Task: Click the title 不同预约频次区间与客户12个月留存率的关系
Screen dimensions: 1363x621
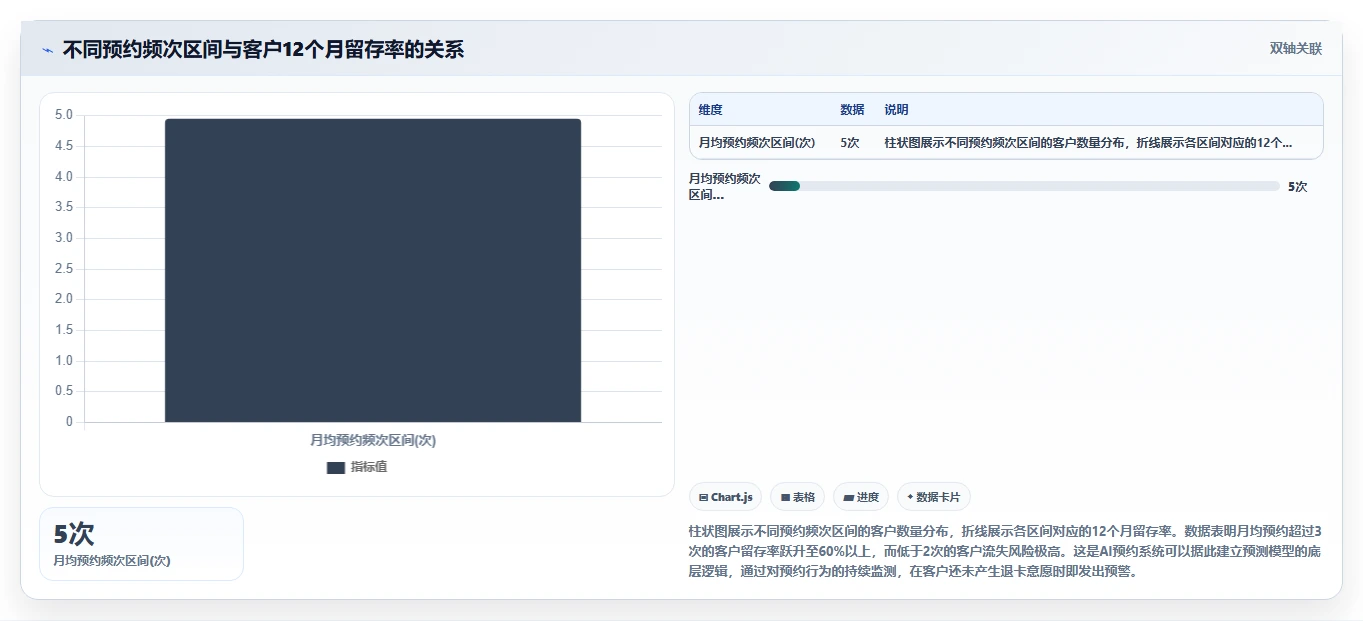Action: (263, 49)
